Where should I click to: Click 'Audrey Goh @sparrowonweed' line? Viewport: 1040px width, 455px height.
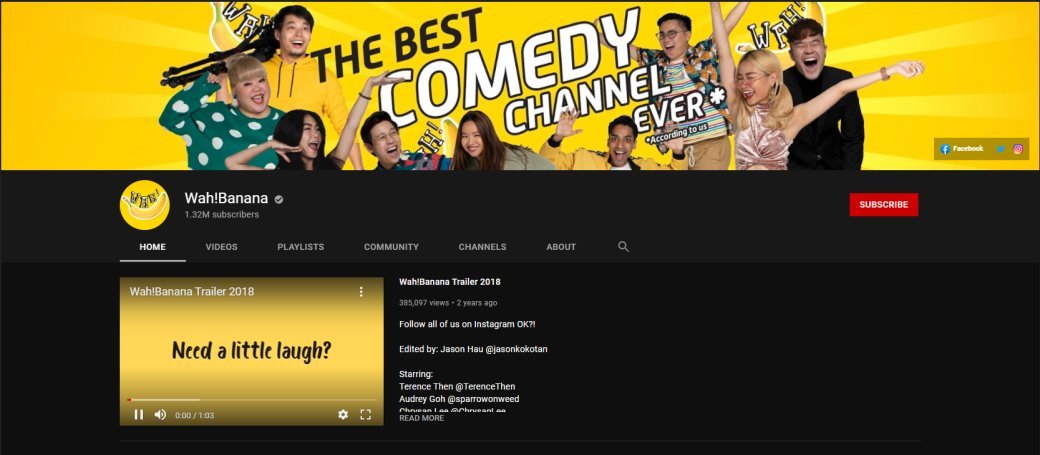pyautogui.click(x=459, y=399)
